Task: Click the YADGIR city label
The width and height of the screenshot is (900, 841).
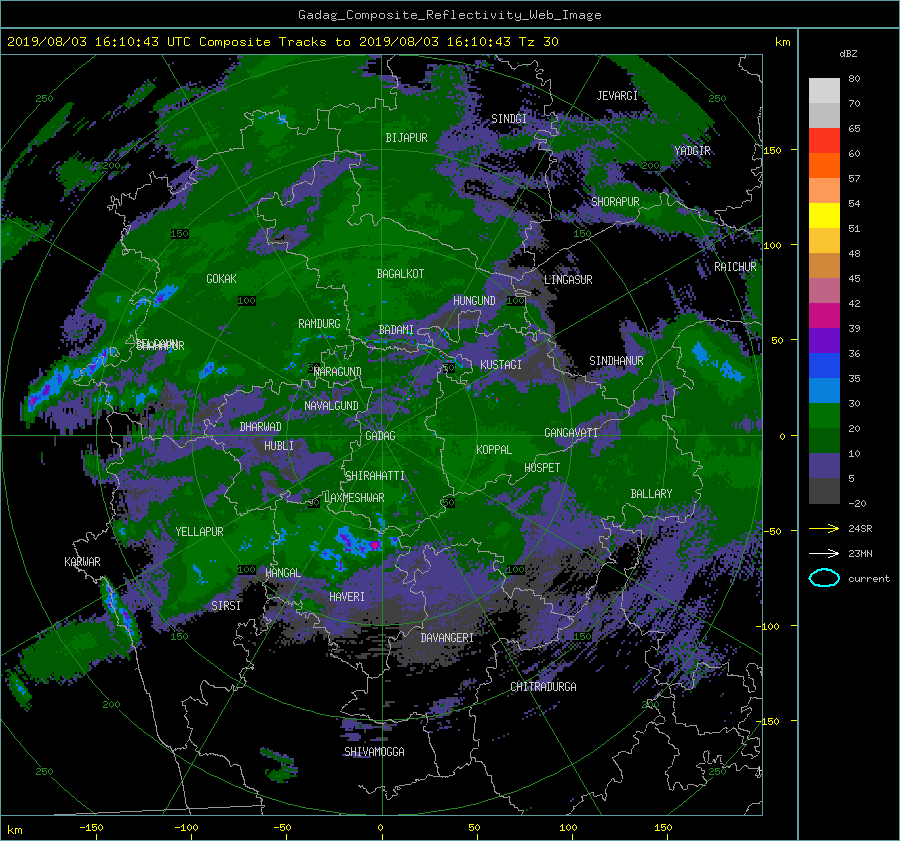Action: [692, 150]
